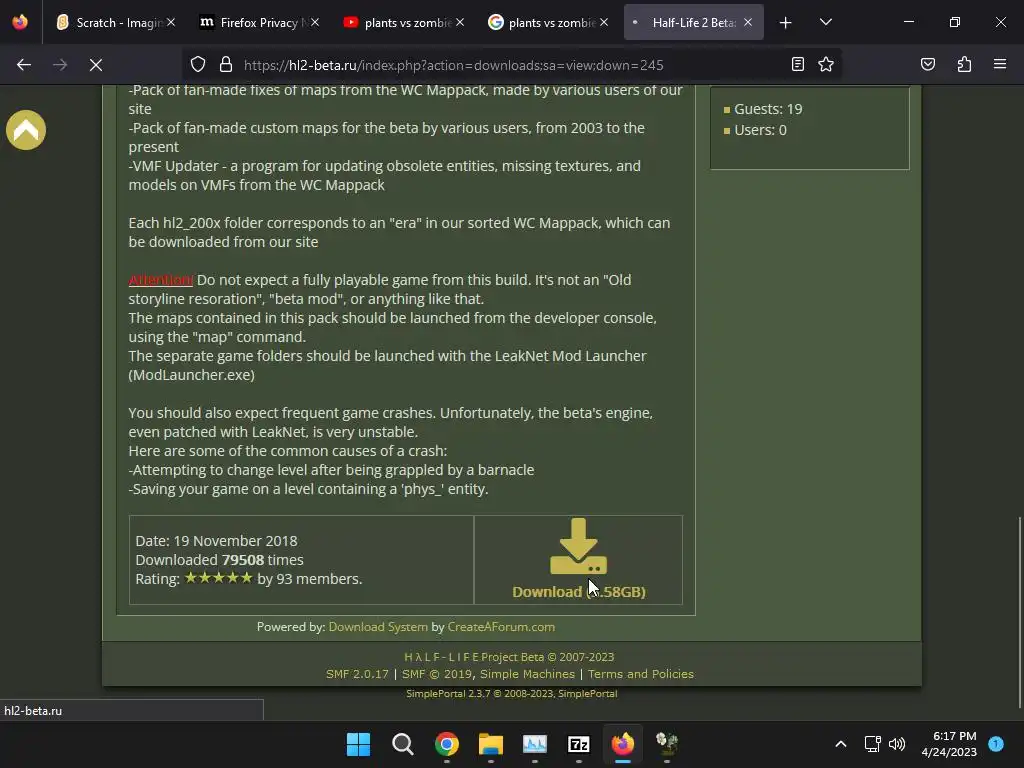Open Terms and Policies link
This screenshot has width=1024, height=768.
pyautogui.click(x=641, y=674)
